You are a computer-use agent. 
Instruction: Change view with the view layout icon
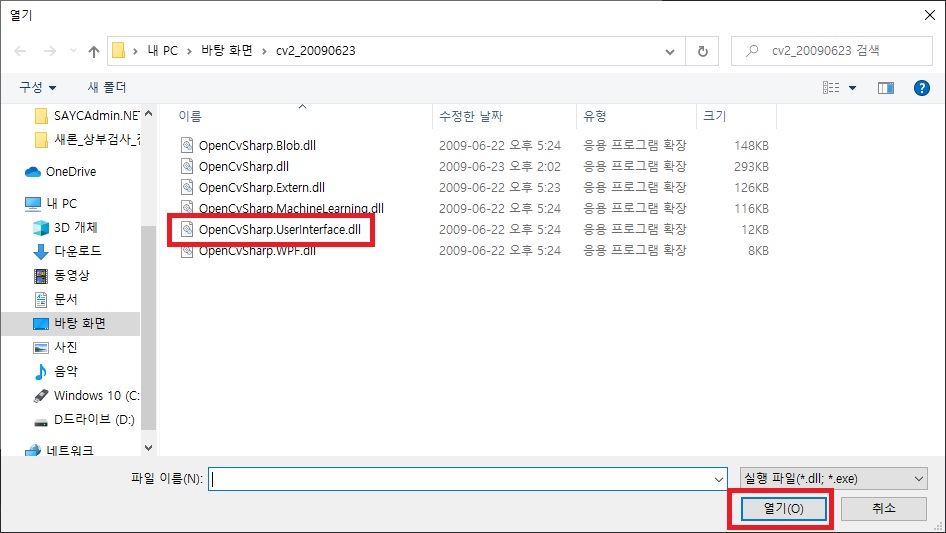click(831, 88)
